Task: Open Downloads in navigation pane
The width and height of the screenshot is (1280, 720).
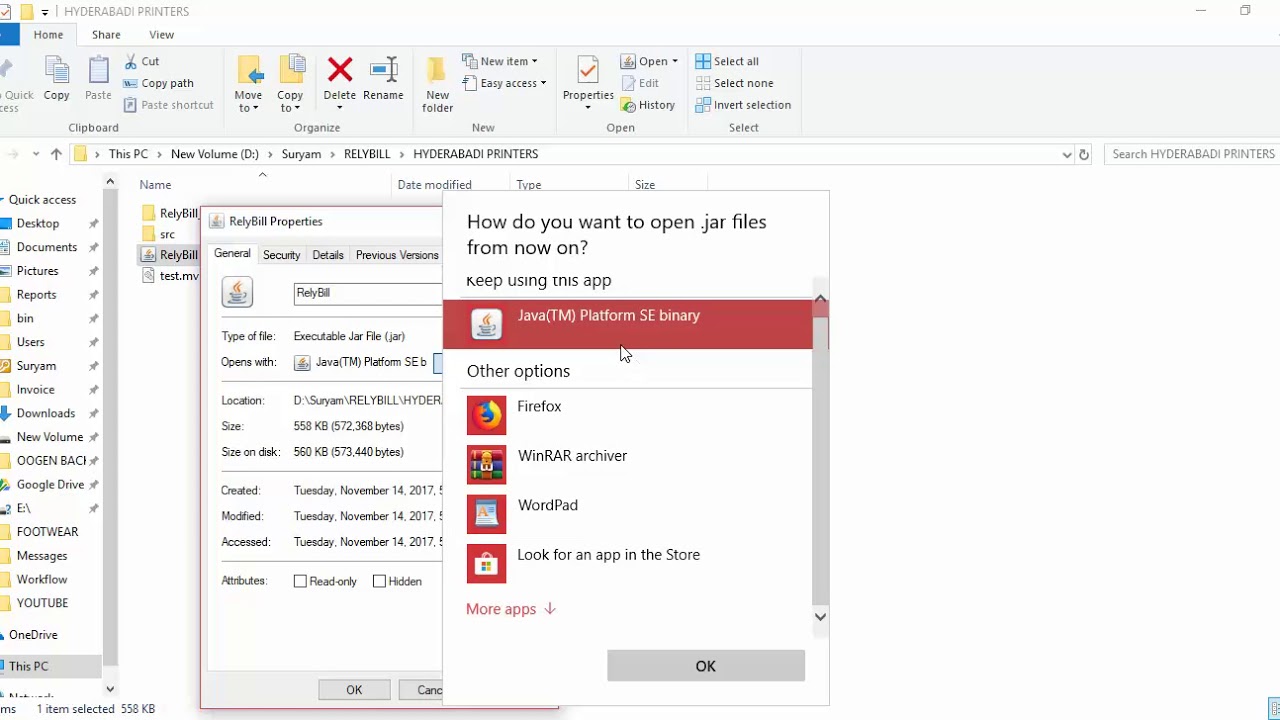Action: pos(46,413)
